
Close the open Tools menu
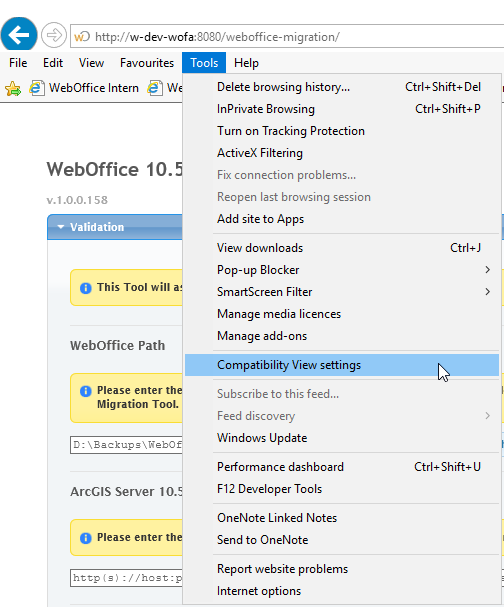[x=204, y=63]
